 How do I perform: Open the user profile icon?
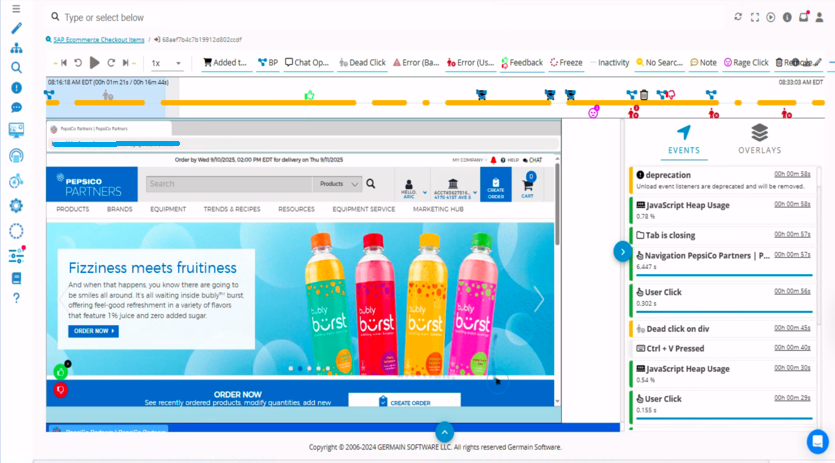pos(820,17)
